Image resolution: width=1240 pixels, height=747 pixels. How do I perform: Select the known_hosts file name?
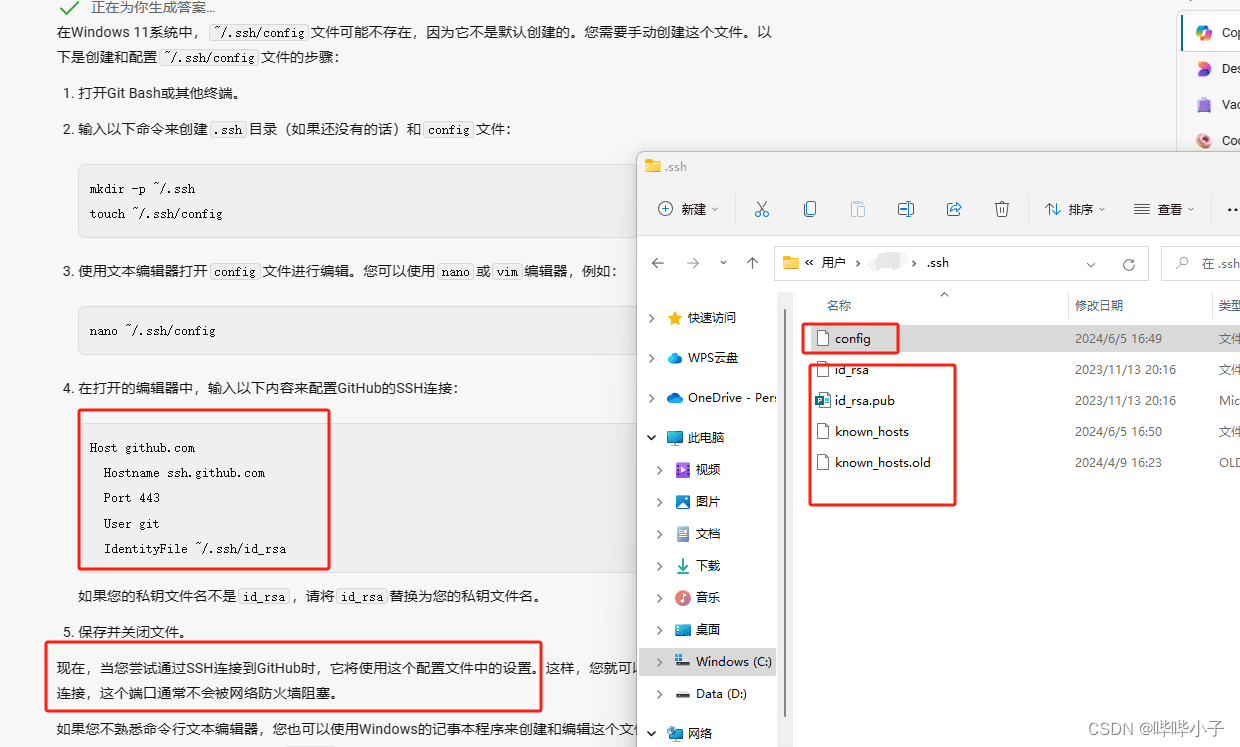point(872,432)
